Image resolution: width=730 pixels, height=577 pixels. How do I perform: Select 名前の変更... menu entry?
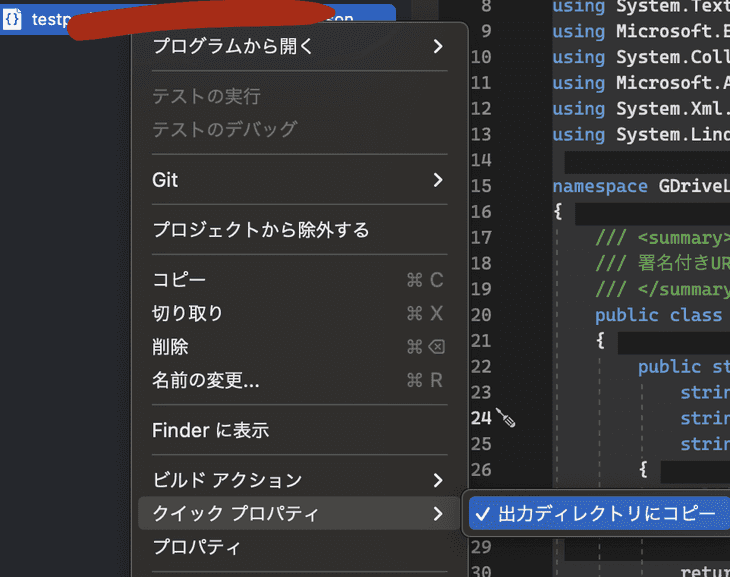299,380
